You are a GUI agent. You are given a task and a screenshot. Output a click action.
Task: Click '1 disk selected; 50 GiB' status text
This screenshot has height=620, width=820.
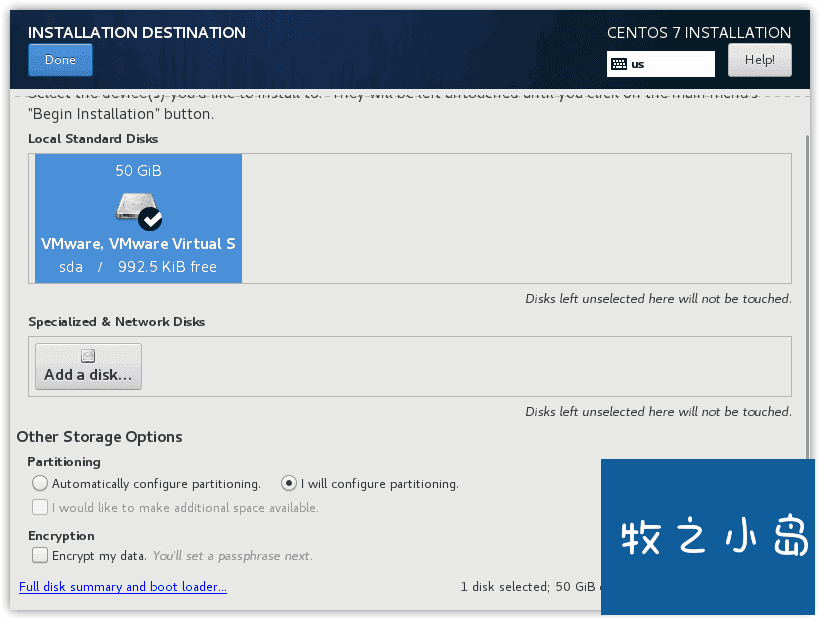528,587
